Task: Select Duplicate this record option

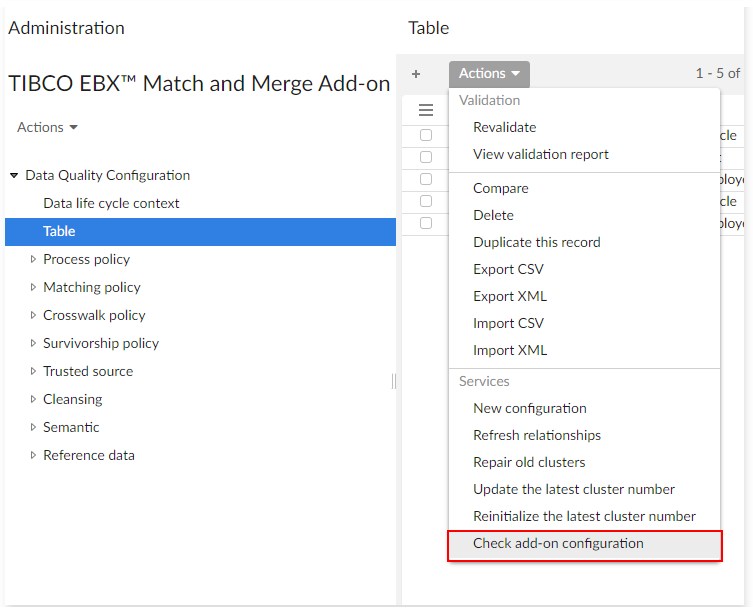Action: tap(536, 242)
